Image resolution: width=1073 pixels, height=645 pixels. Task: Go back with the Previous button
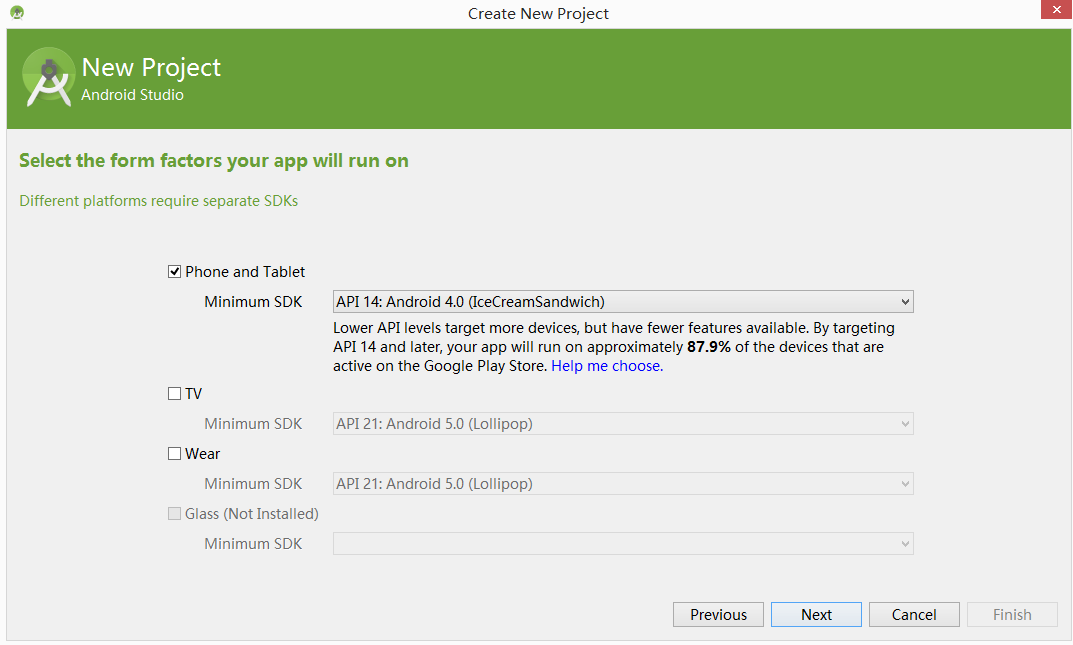(x=718, y=615)
